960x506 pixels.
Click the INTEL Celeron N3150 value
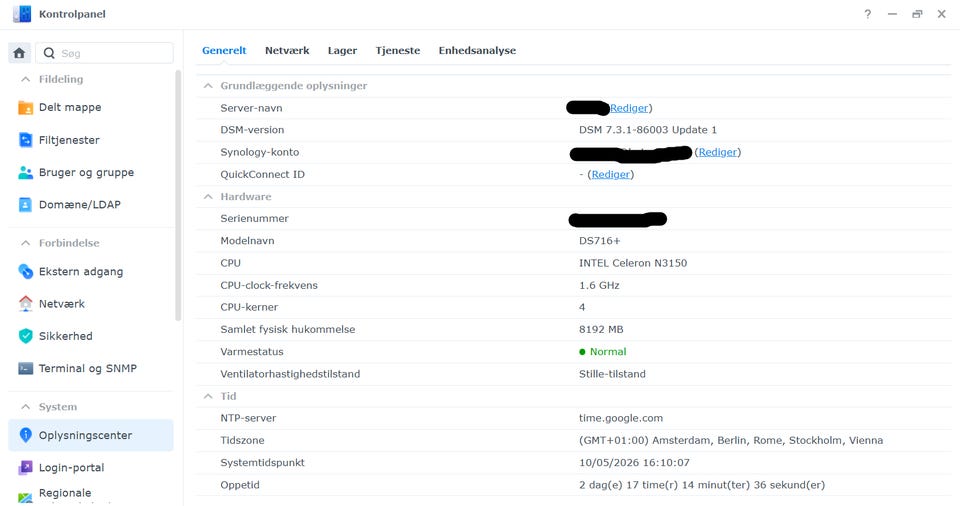[x=633, y=263]
